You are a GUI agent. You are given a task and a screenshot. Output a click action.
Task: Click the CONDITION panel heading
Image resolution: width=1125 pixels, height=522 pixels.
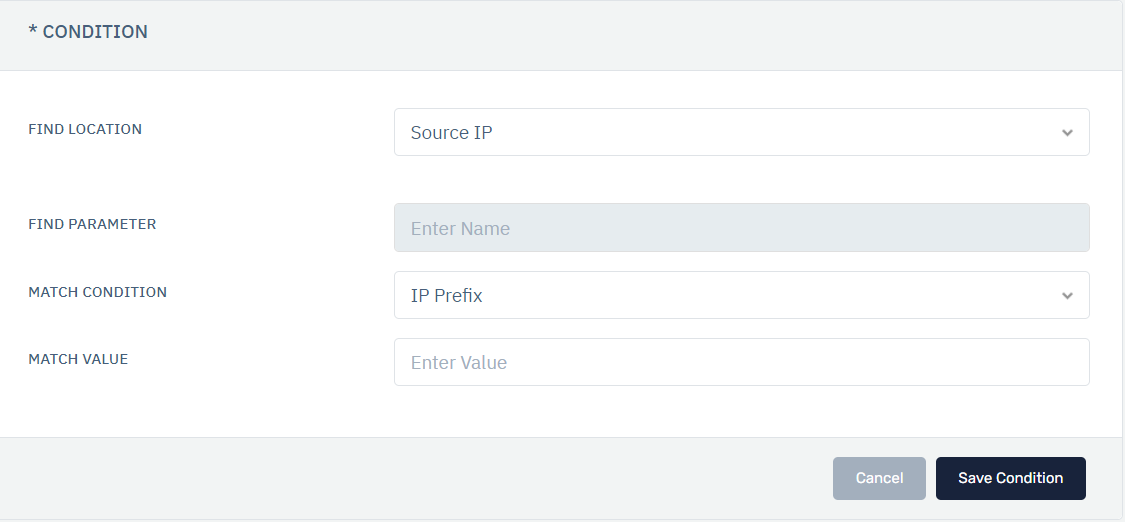pos(95,32)
